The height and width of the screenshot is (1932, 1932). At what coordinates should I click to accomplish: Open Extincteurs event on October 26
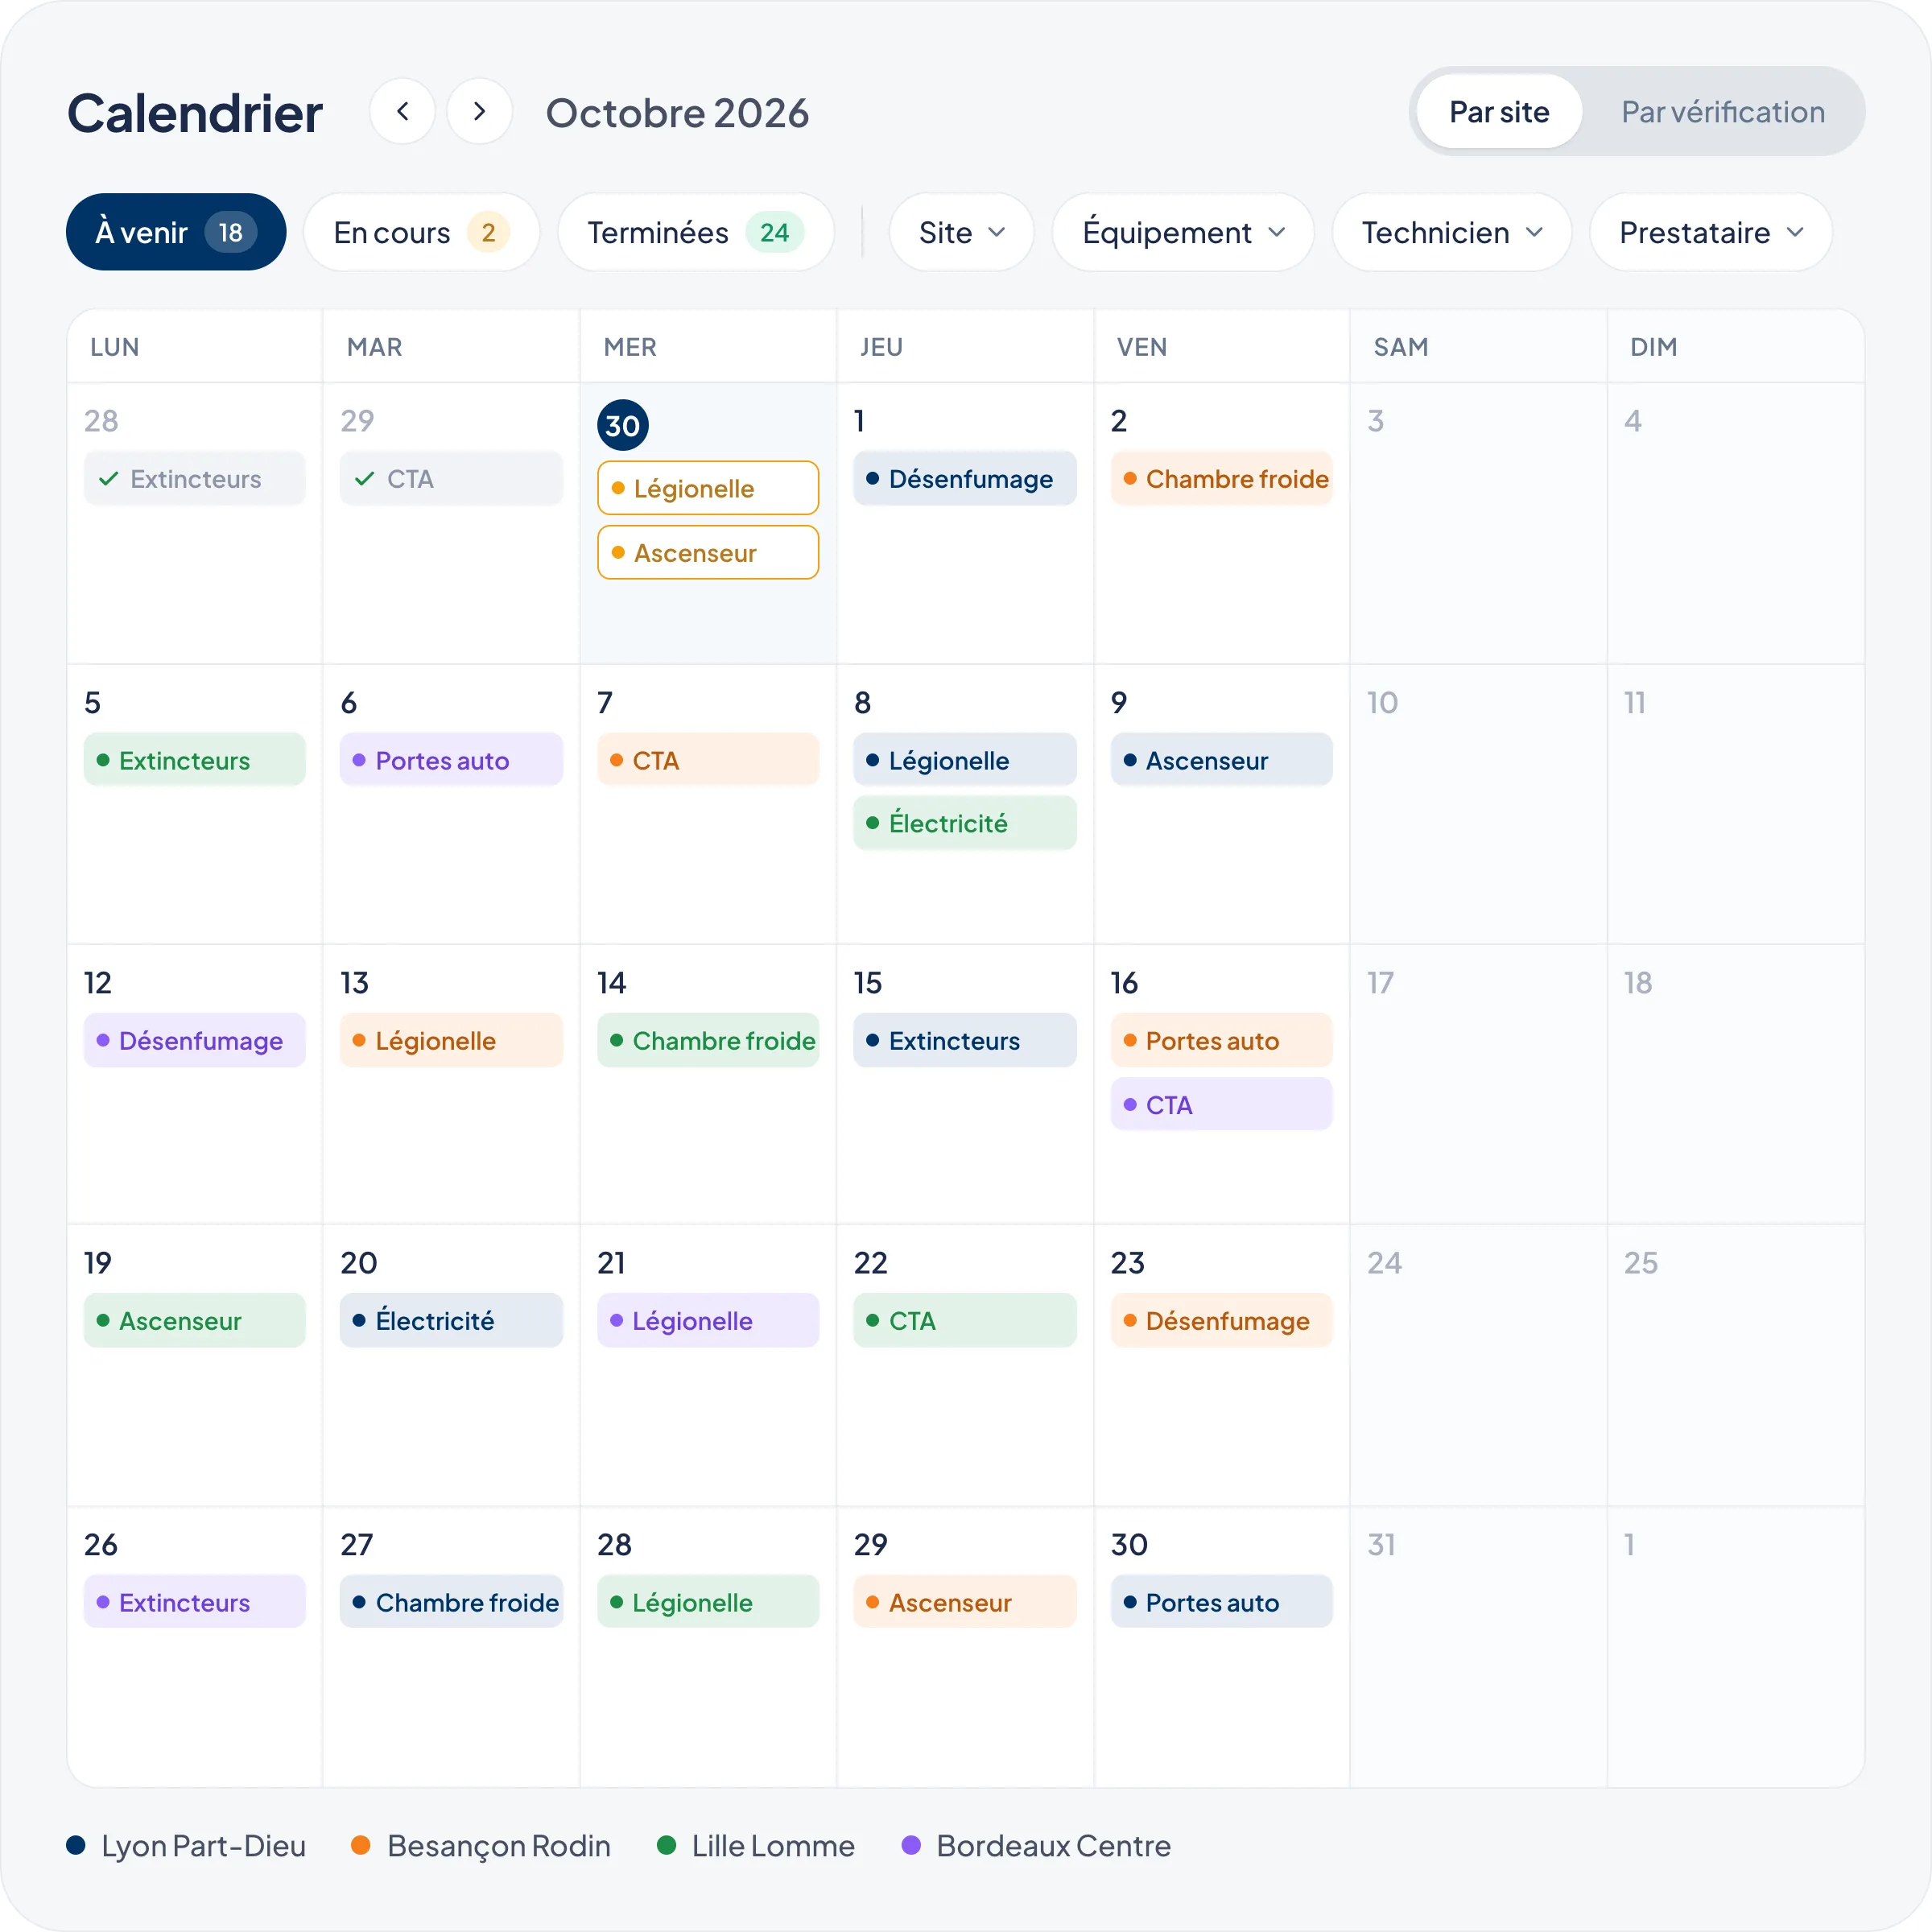pos(195,1602)
